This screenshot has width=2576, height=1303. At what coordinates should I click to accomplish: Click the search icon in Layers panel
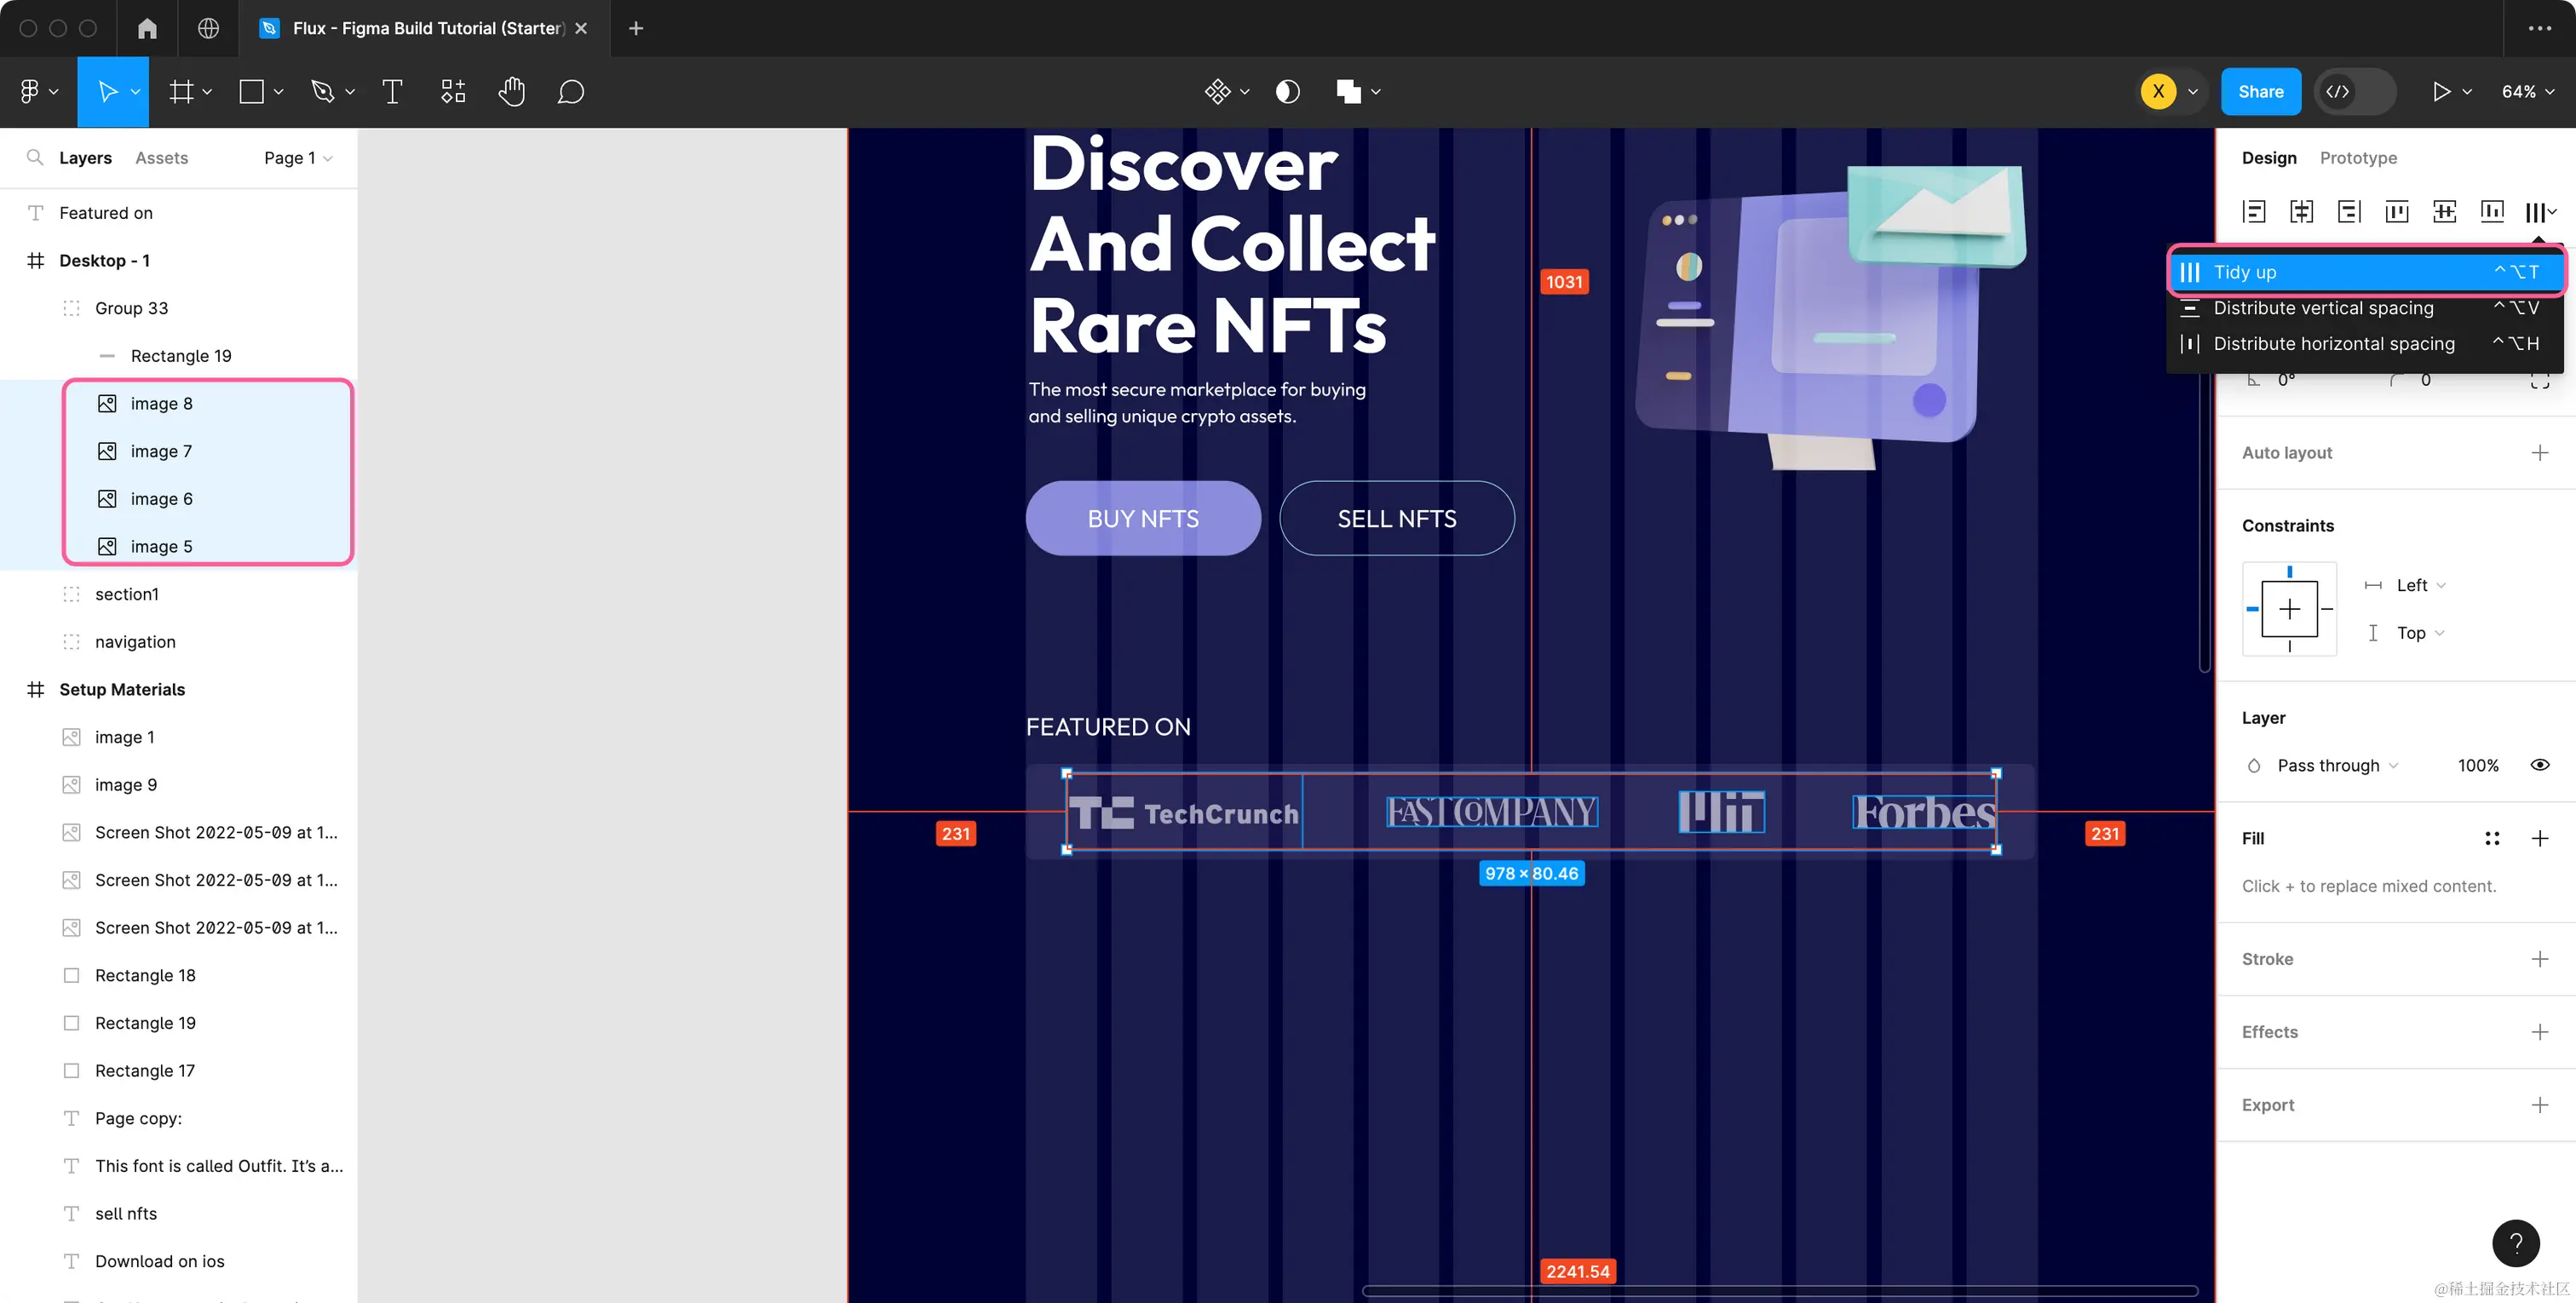[35, 157]
